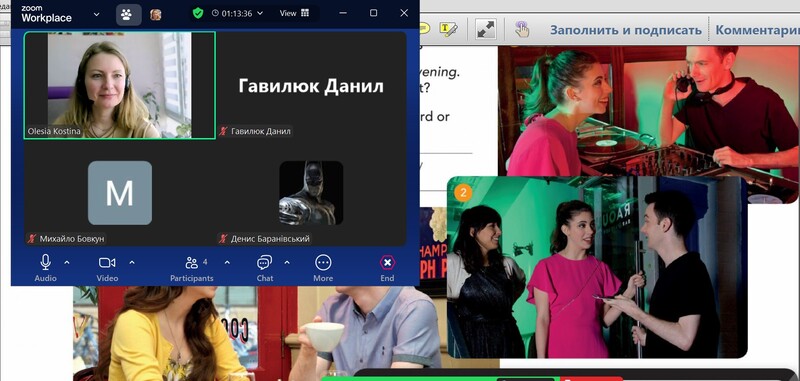
Task: Toggle PDF full-screen expand arrows icon
Action: point(486,29)
